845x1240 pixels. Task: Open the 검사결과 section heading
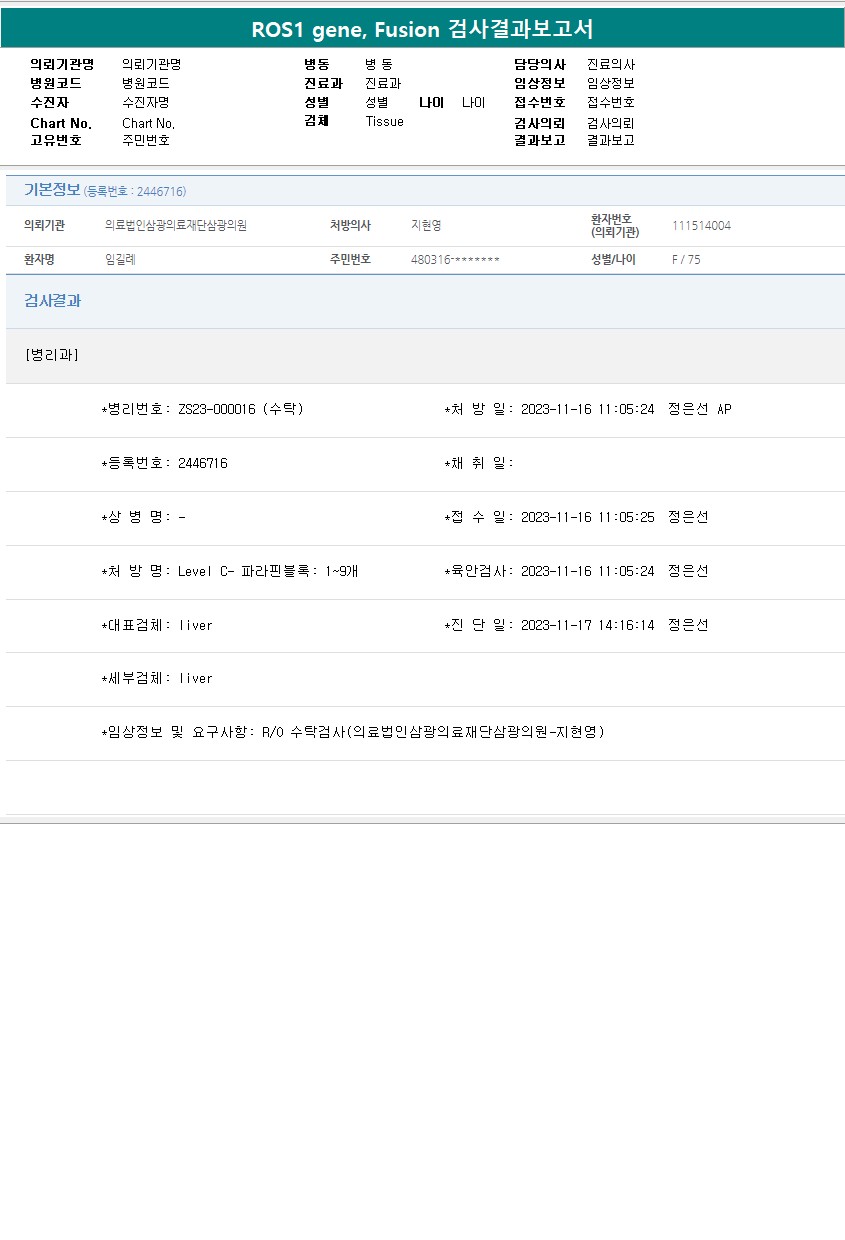[52, 301]
